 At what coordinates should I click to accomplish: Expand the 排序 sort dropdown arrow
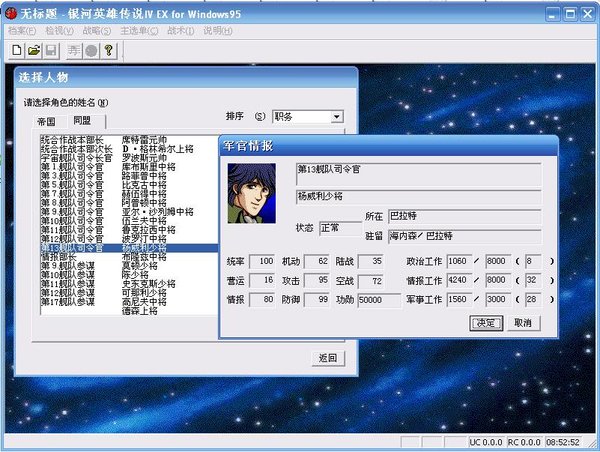pyautogui.click(x=337, y=117)
